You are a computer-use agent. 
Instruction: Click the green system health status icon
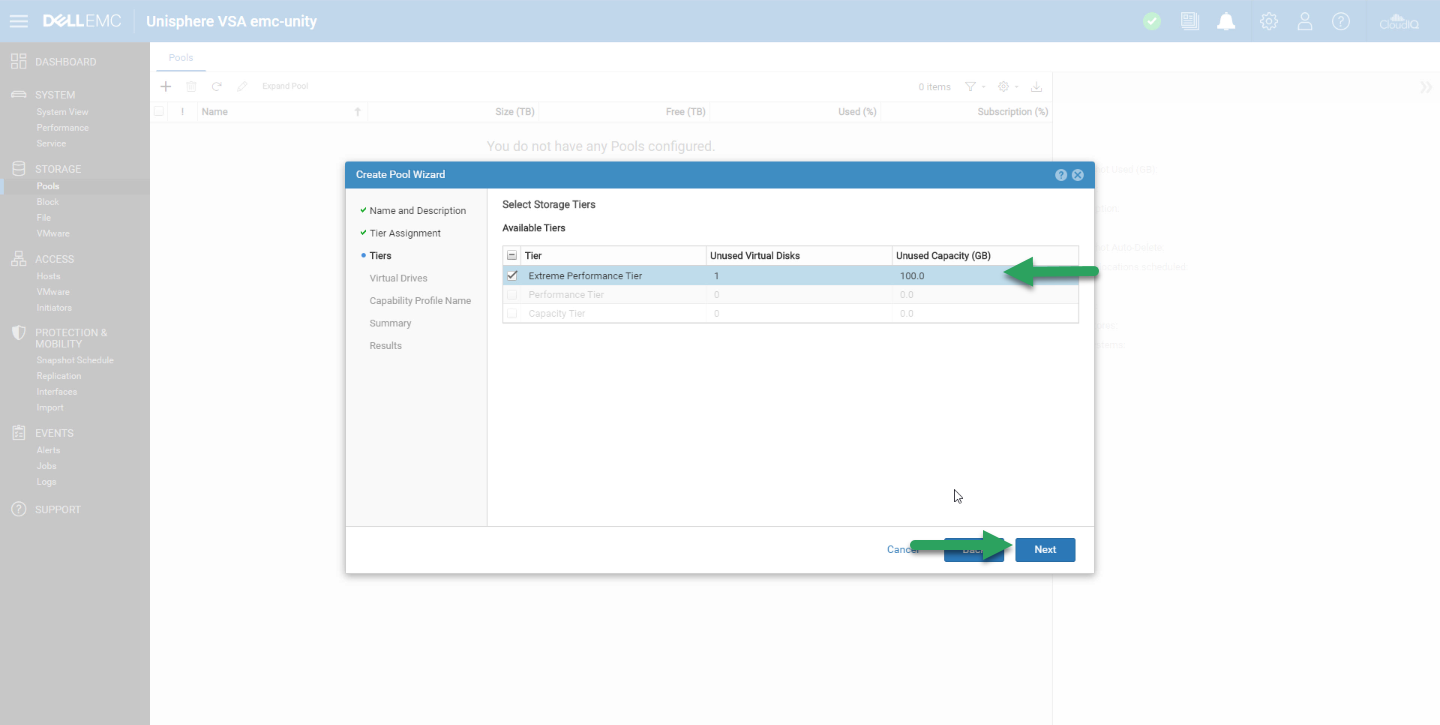(x=1152, y=21)
